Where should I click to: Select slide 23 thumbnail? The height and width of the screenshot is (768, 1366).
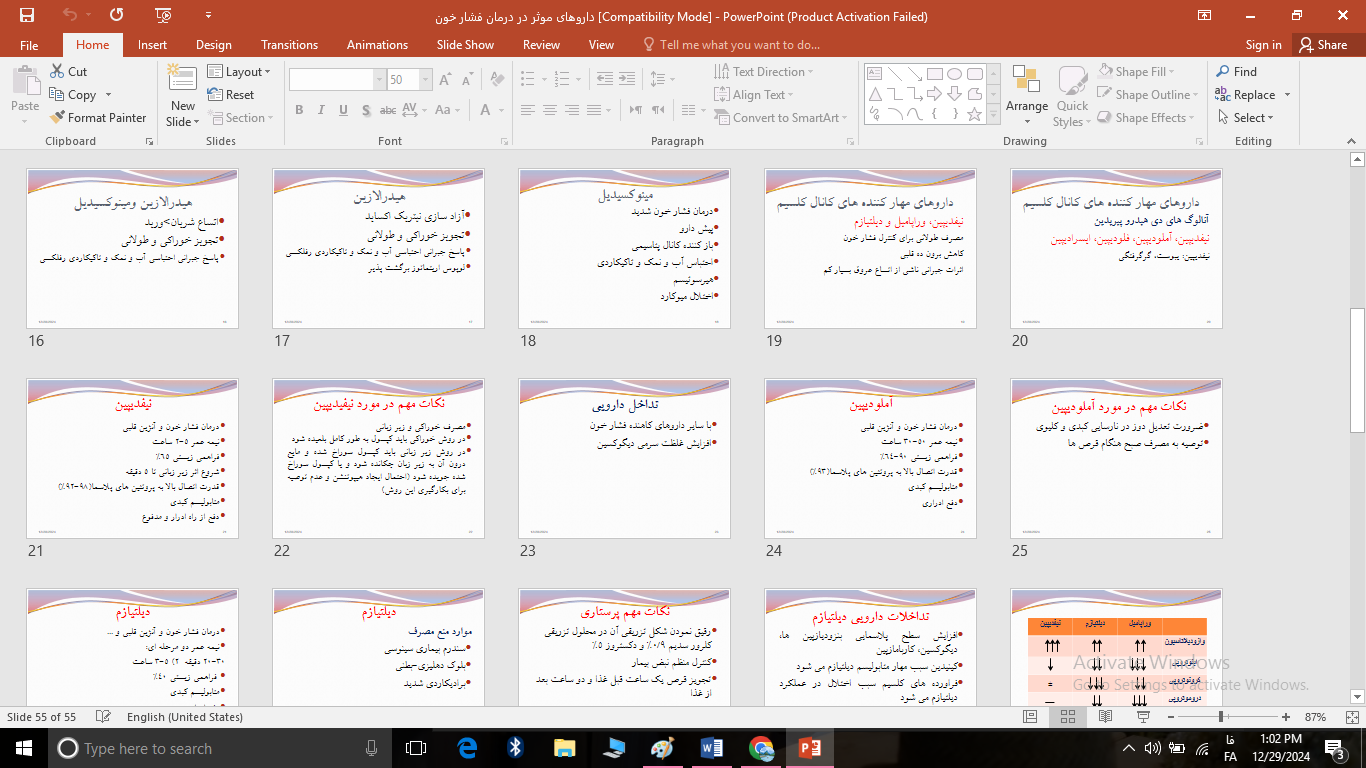624,458
